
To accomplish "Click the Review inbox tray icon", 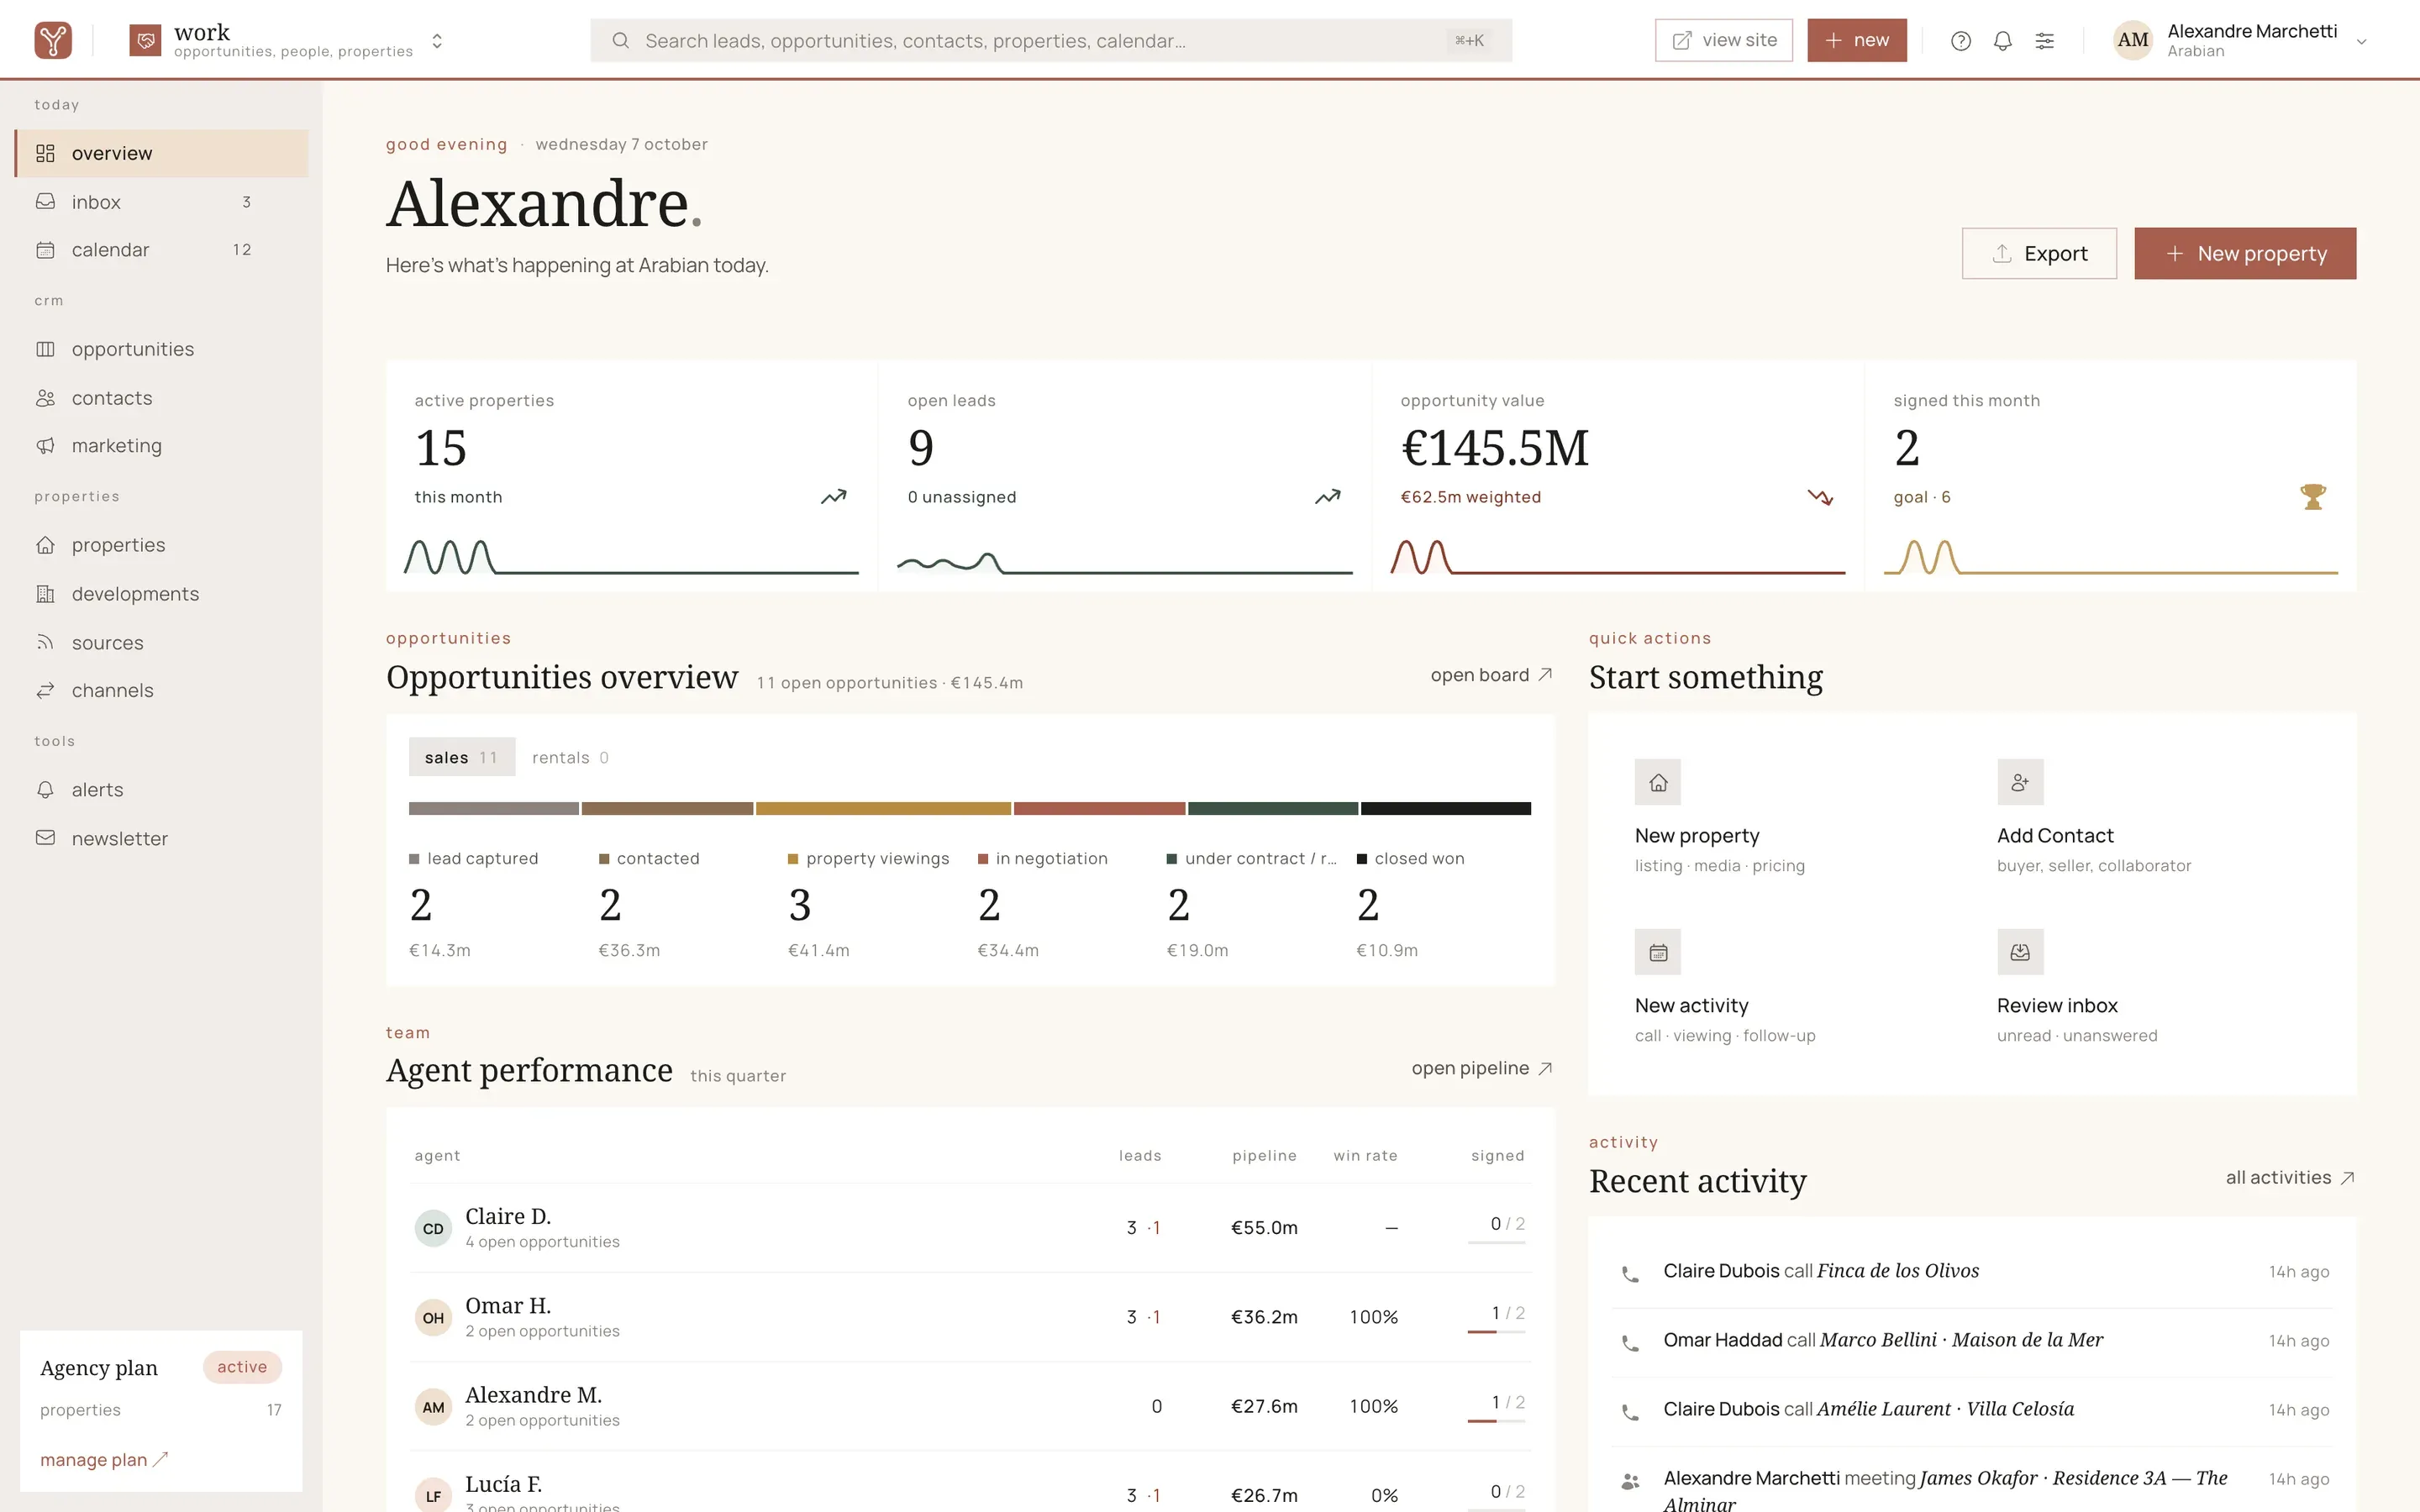I will tap(2020, 952).
